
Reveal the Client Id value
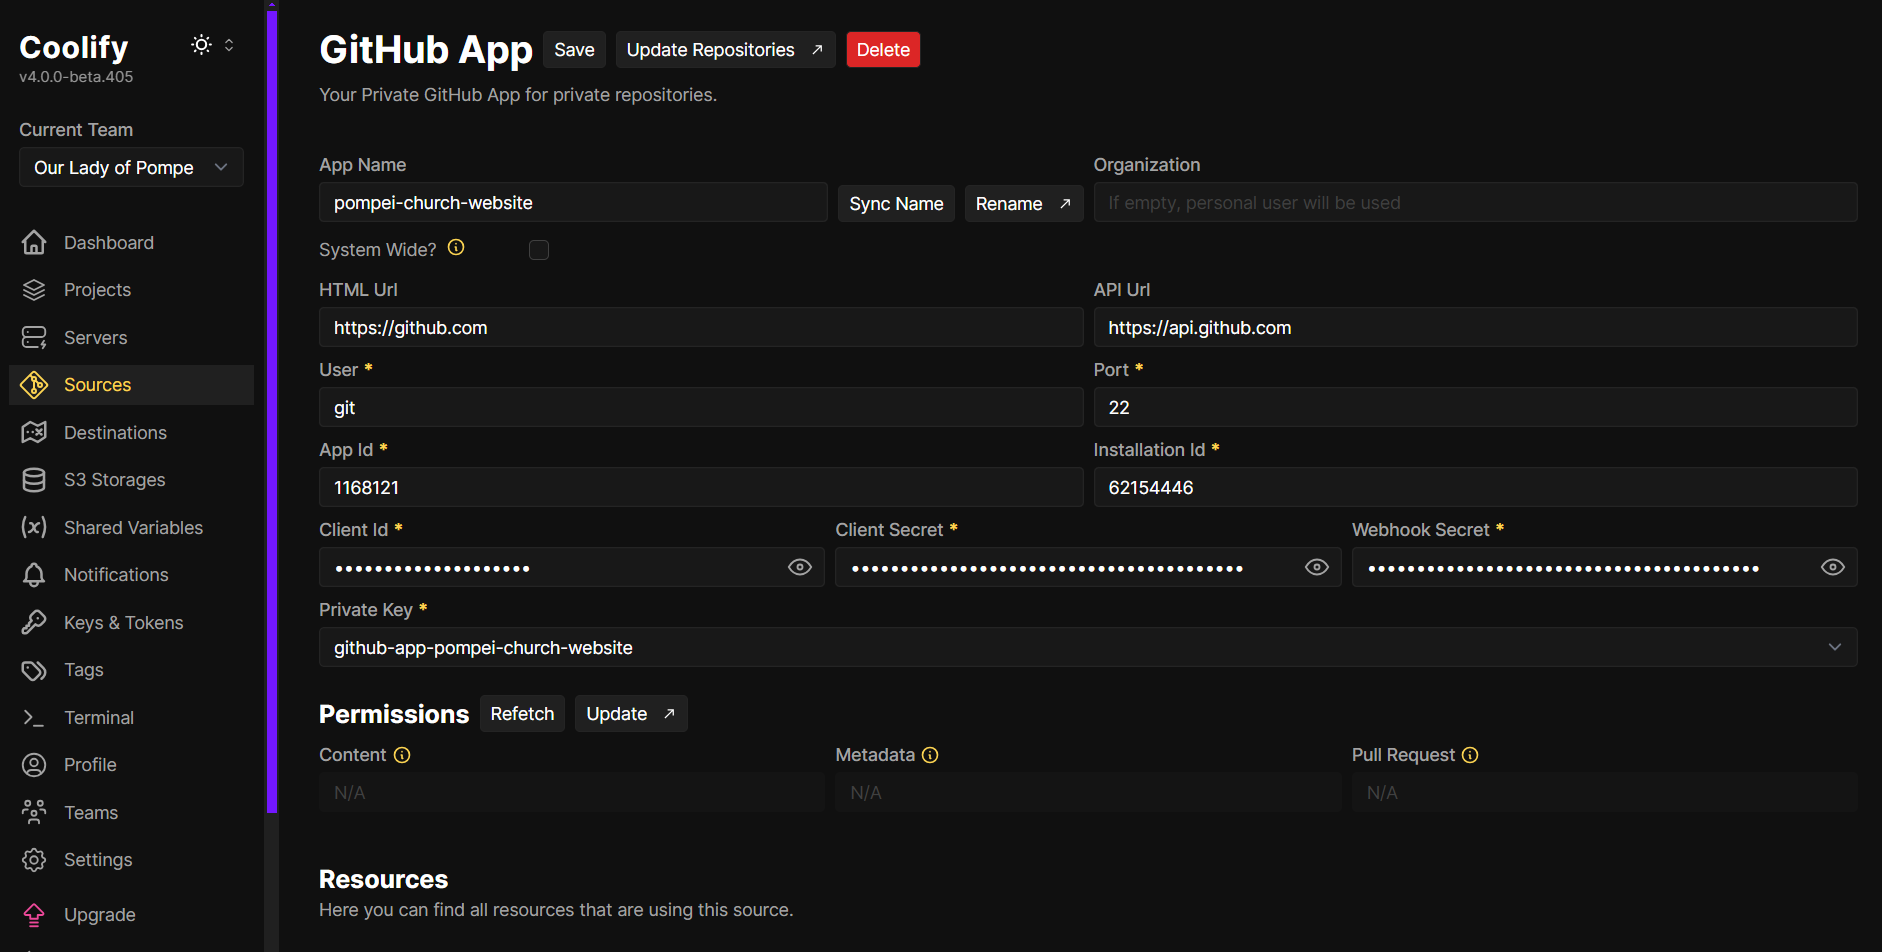800,567
